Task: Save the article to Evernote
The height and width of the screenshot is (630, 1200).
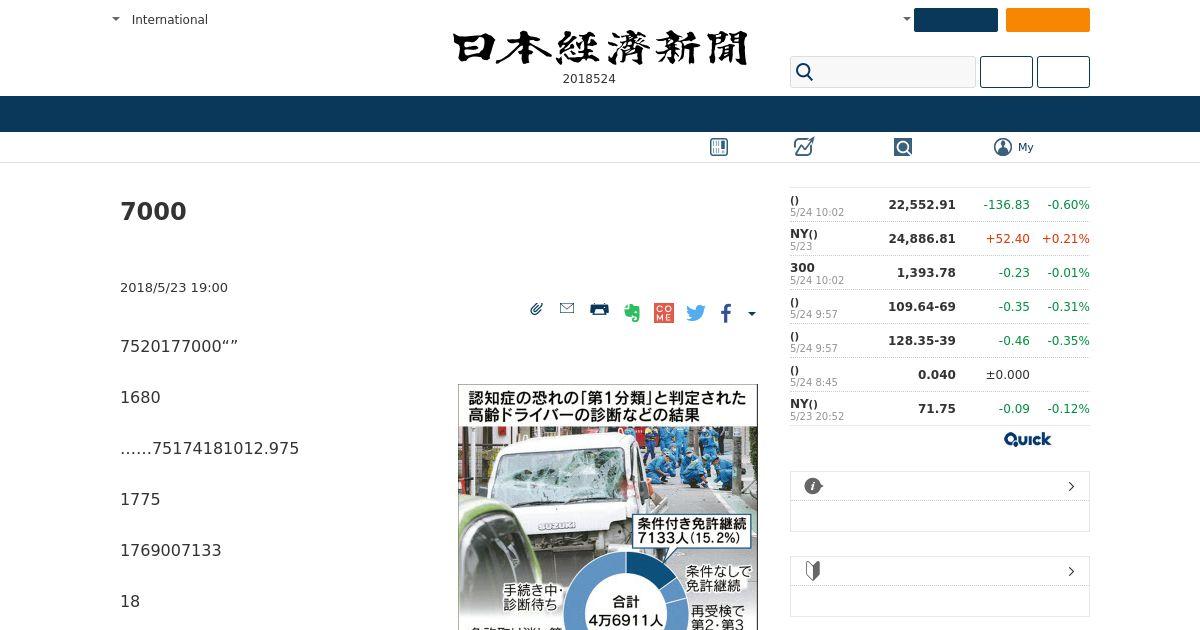Action: coord(631,313)
